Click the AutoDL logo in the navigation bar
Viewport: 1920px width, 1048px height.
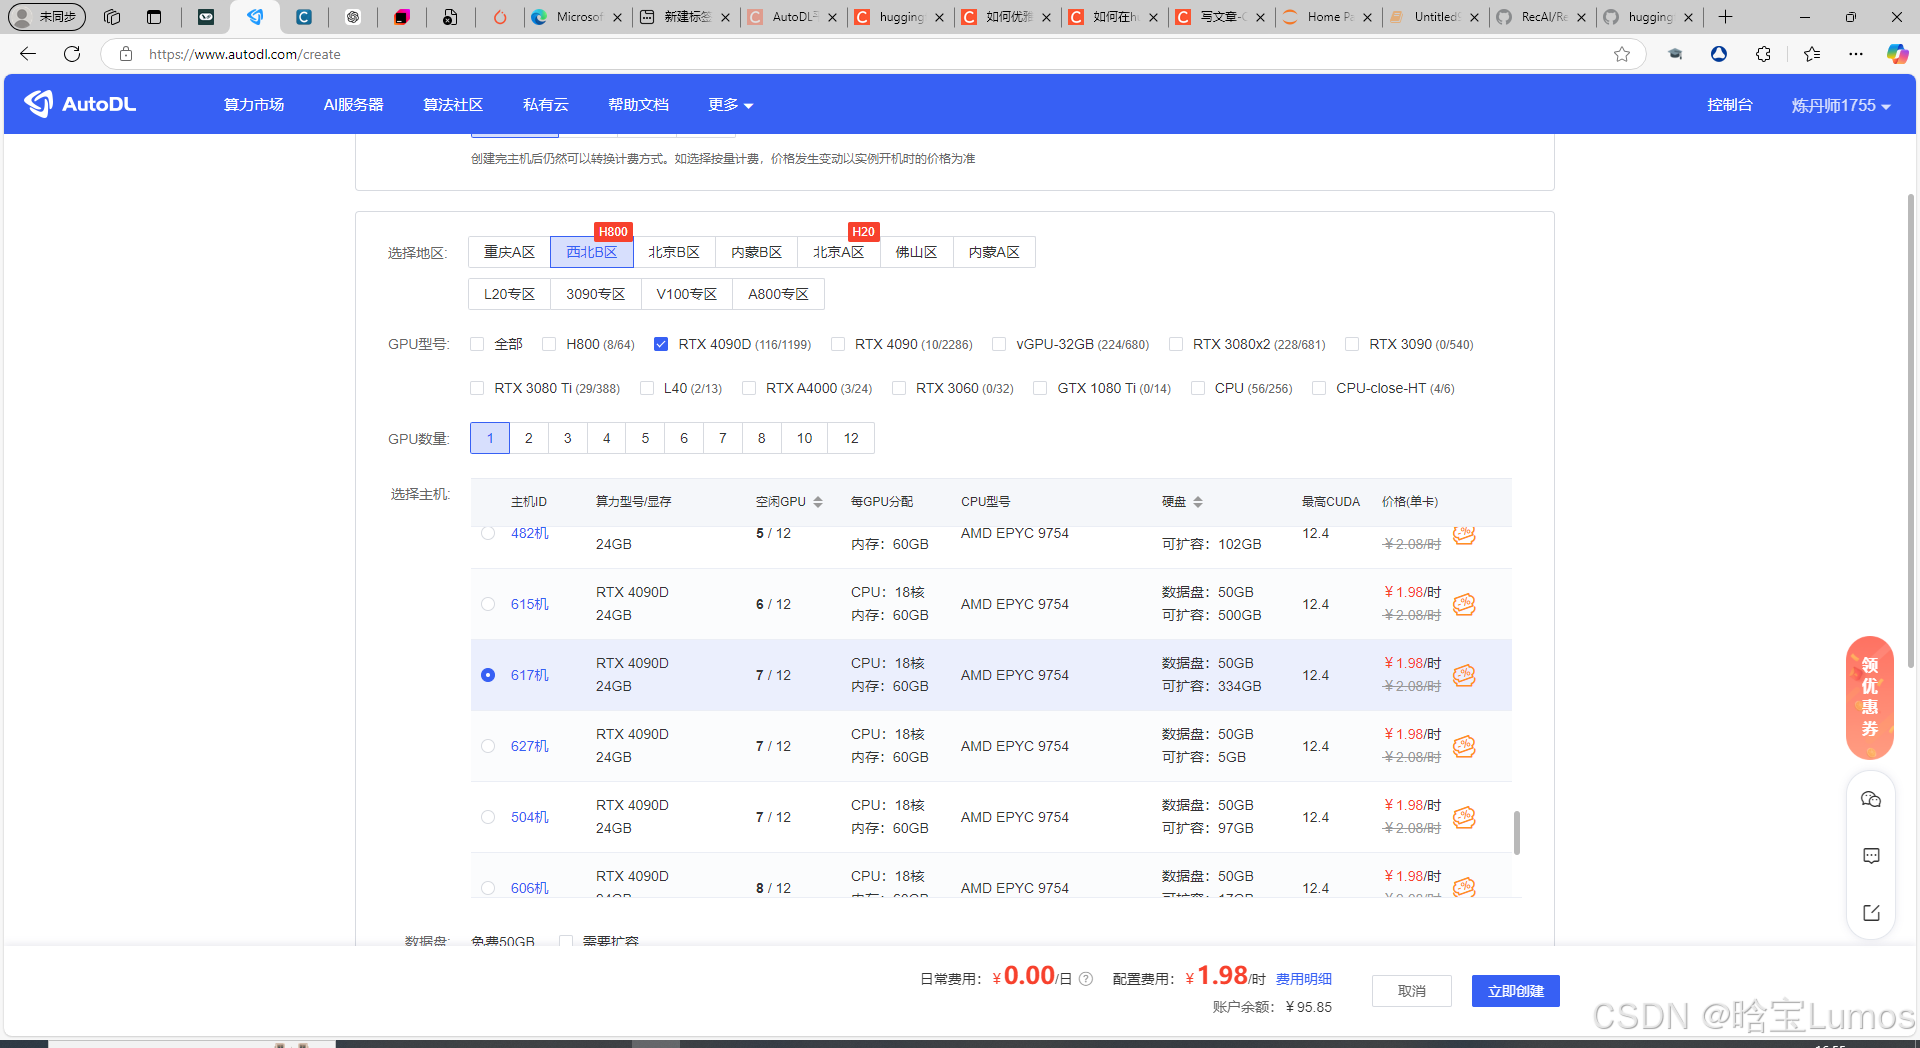[79, 104]
